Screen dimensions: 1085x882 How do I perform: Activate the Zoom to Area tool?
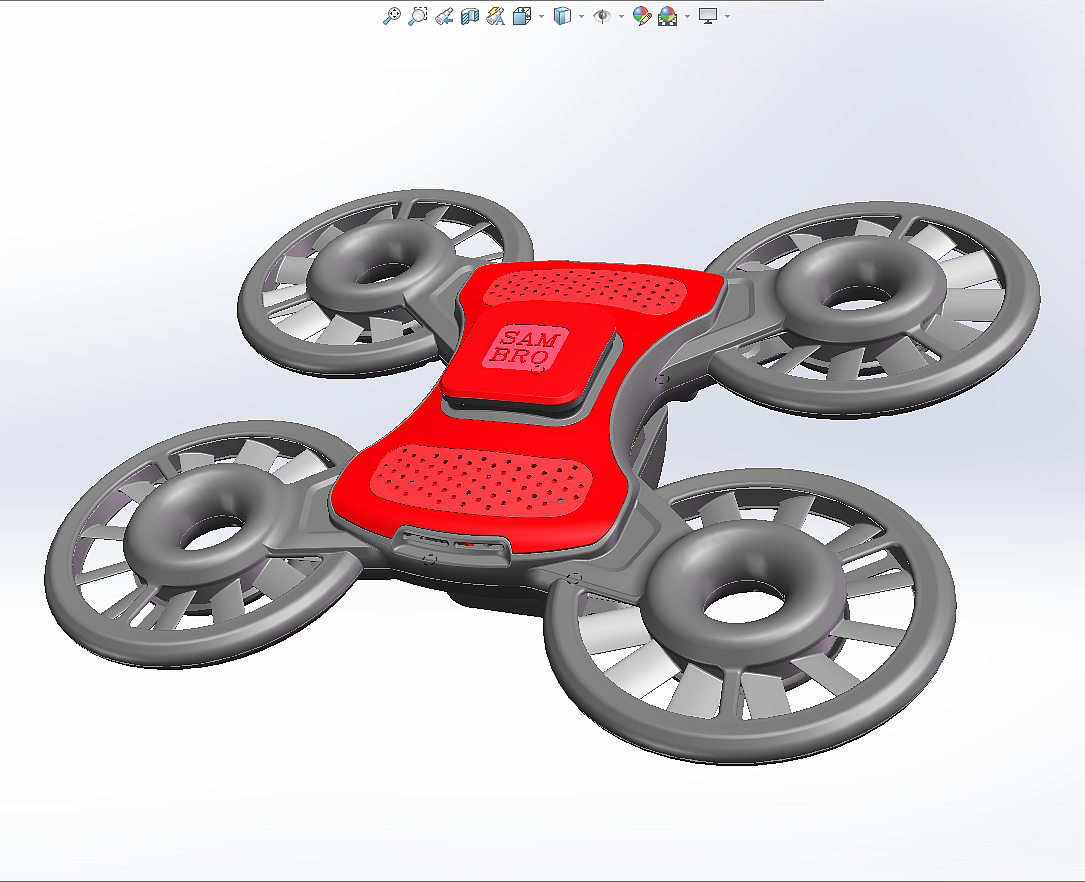pyautogui.click(x=417, y=16)
